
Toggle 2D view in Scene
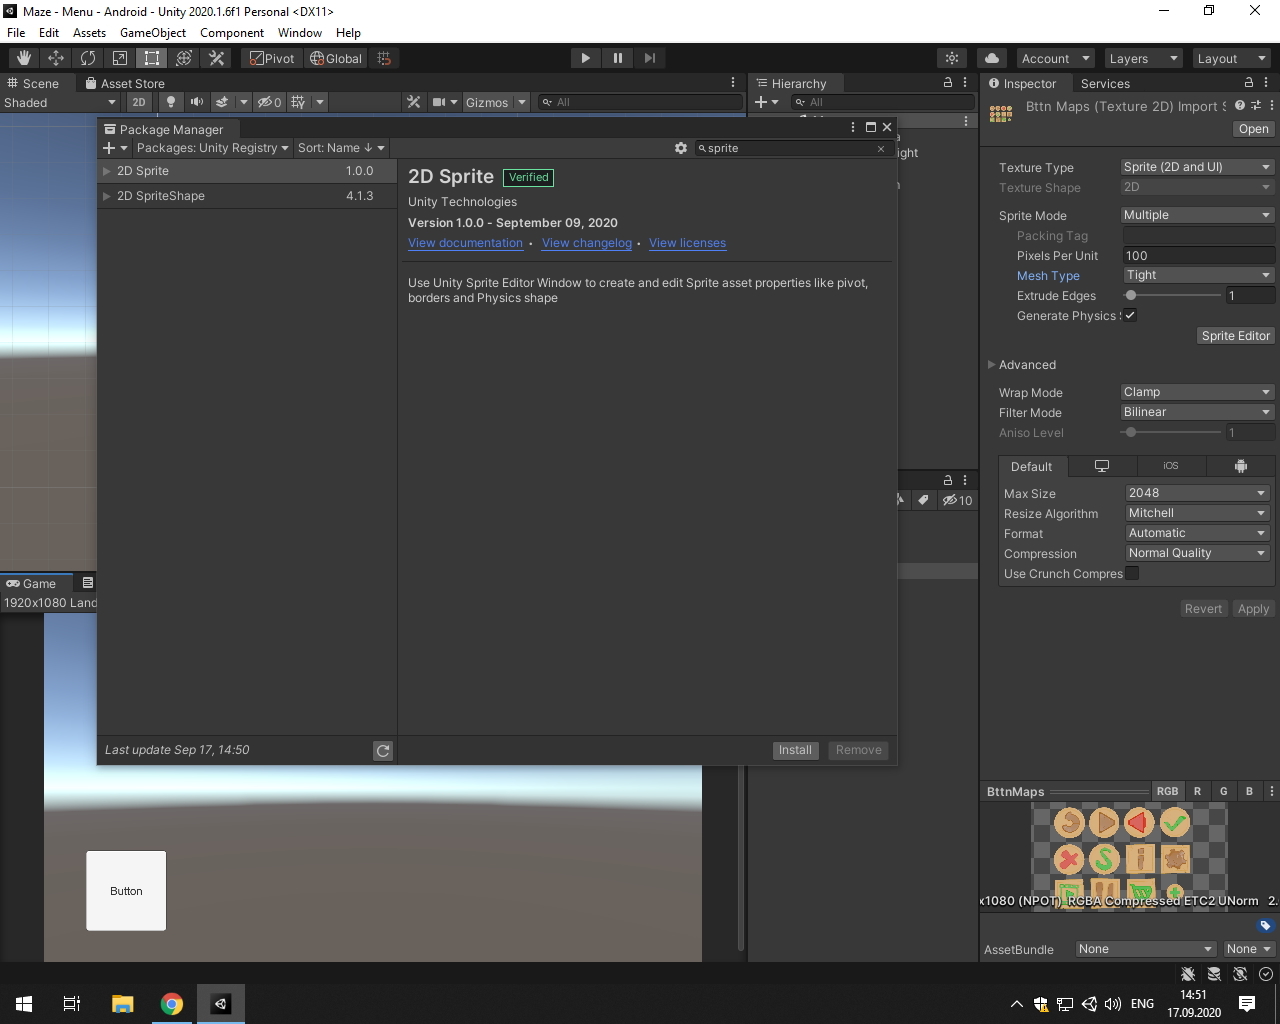click(x=139, y=102)
